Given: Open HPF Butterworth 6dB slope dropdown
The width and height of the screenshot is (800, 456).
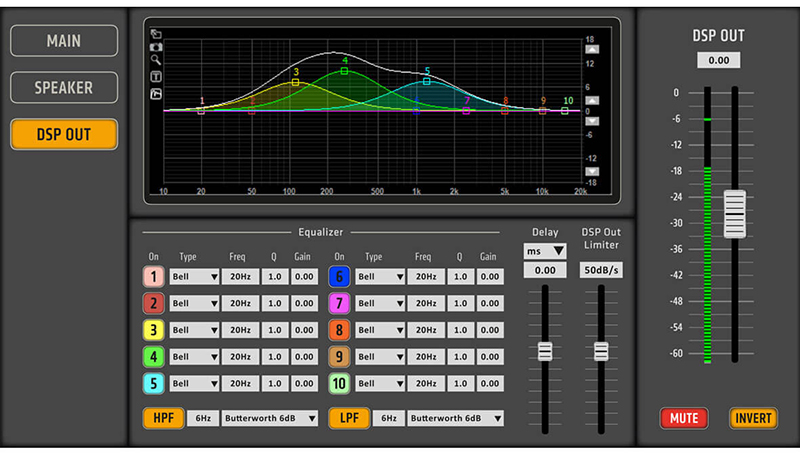Looking at the screenshot, I should pyautogui.click(x=270, y=418).
